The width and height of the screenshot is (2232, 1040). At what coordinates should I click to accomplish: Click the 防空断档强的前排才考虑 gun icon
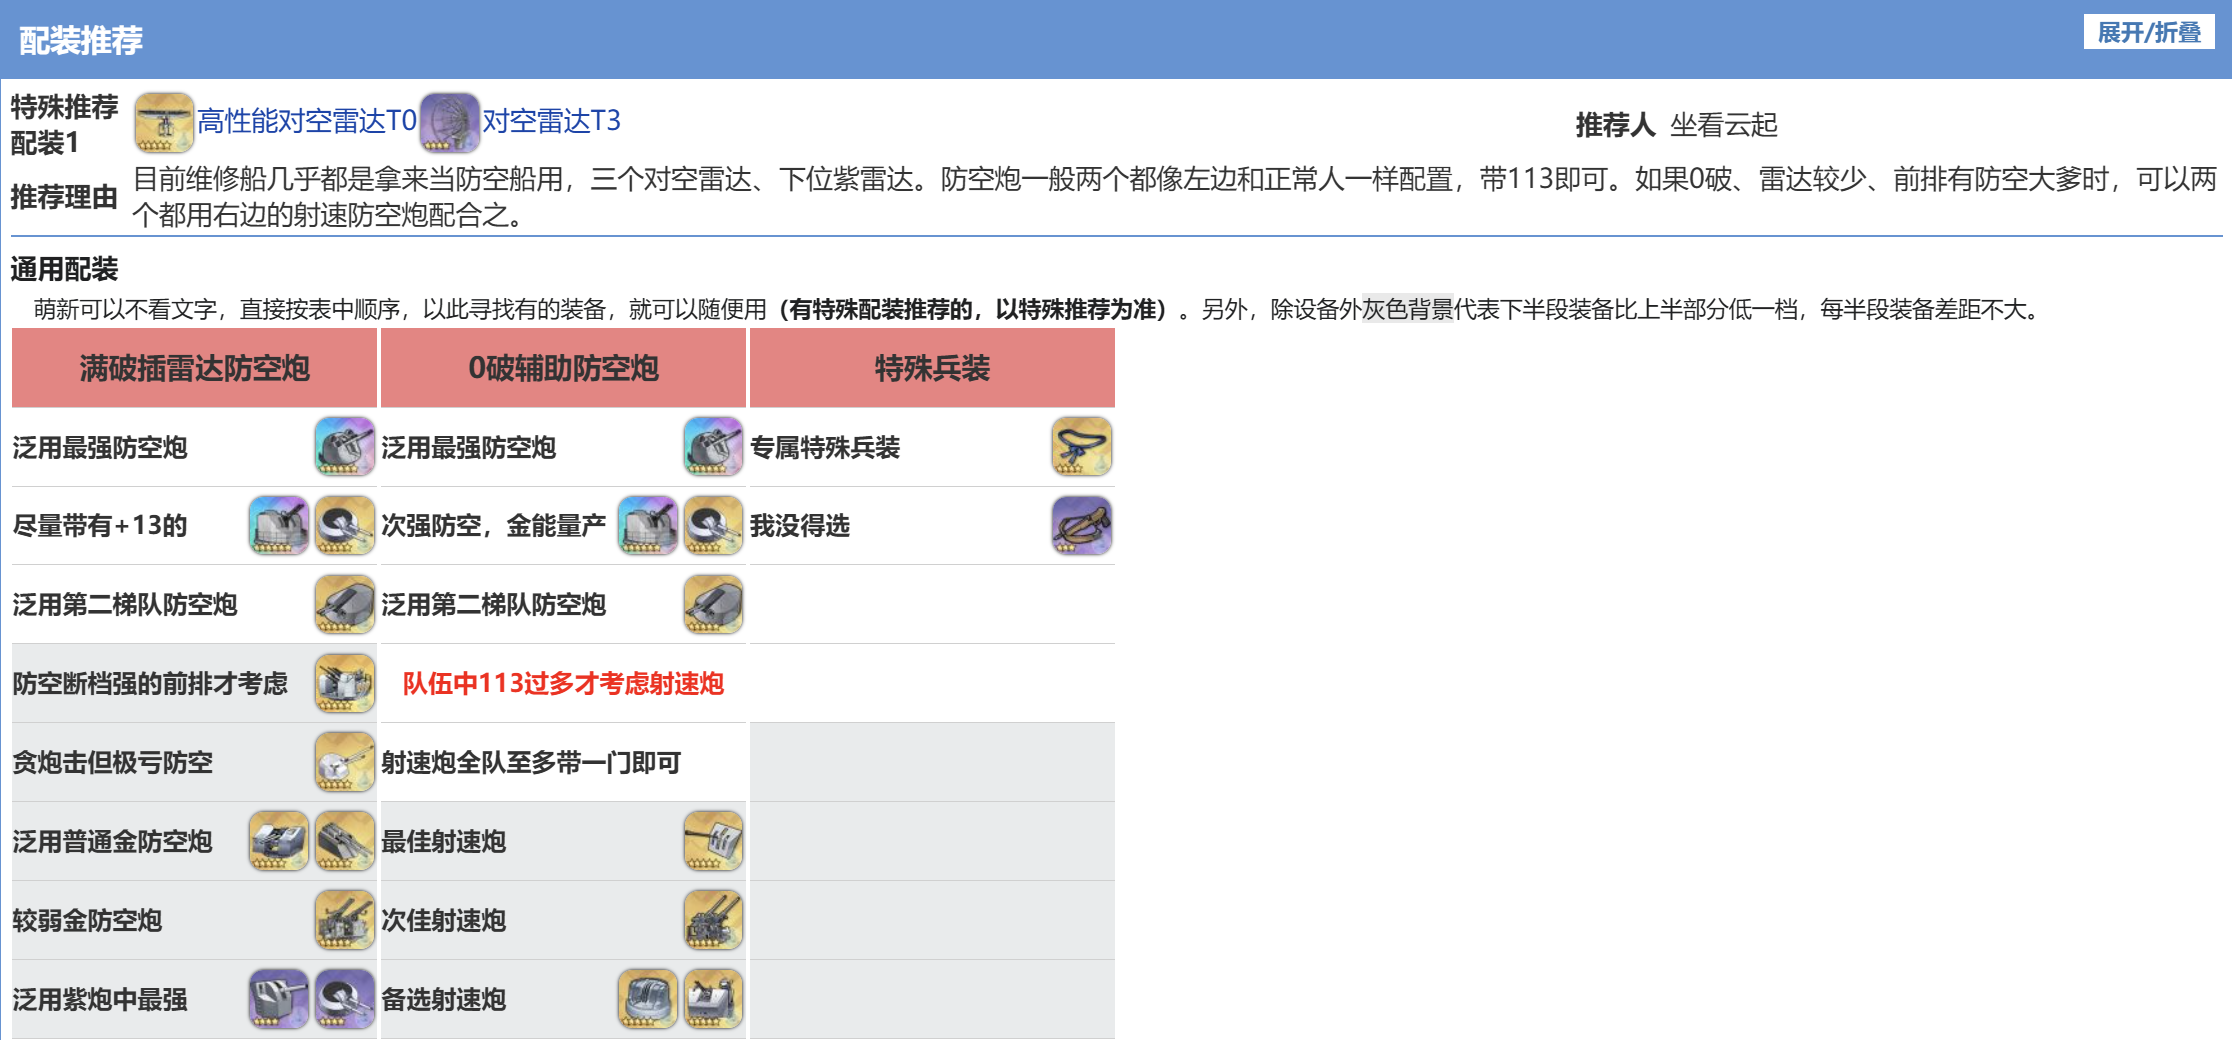[344, 683]
